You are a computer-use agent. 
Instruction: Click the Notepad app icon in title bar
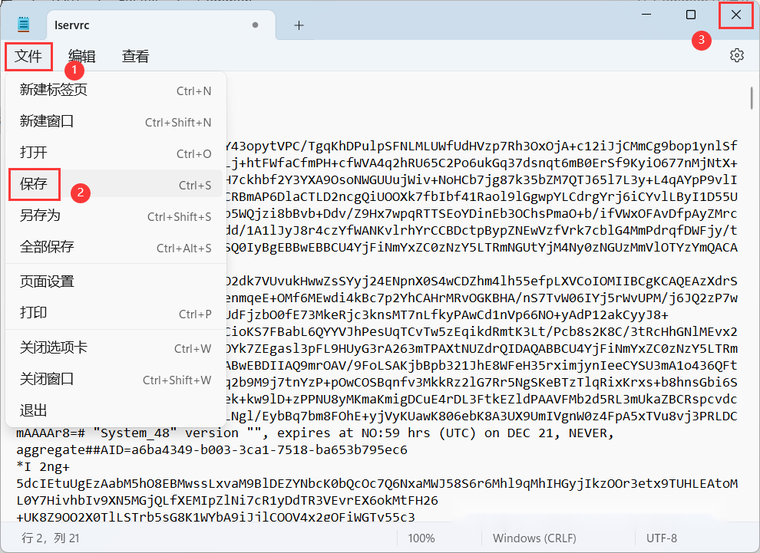point(23,24)
